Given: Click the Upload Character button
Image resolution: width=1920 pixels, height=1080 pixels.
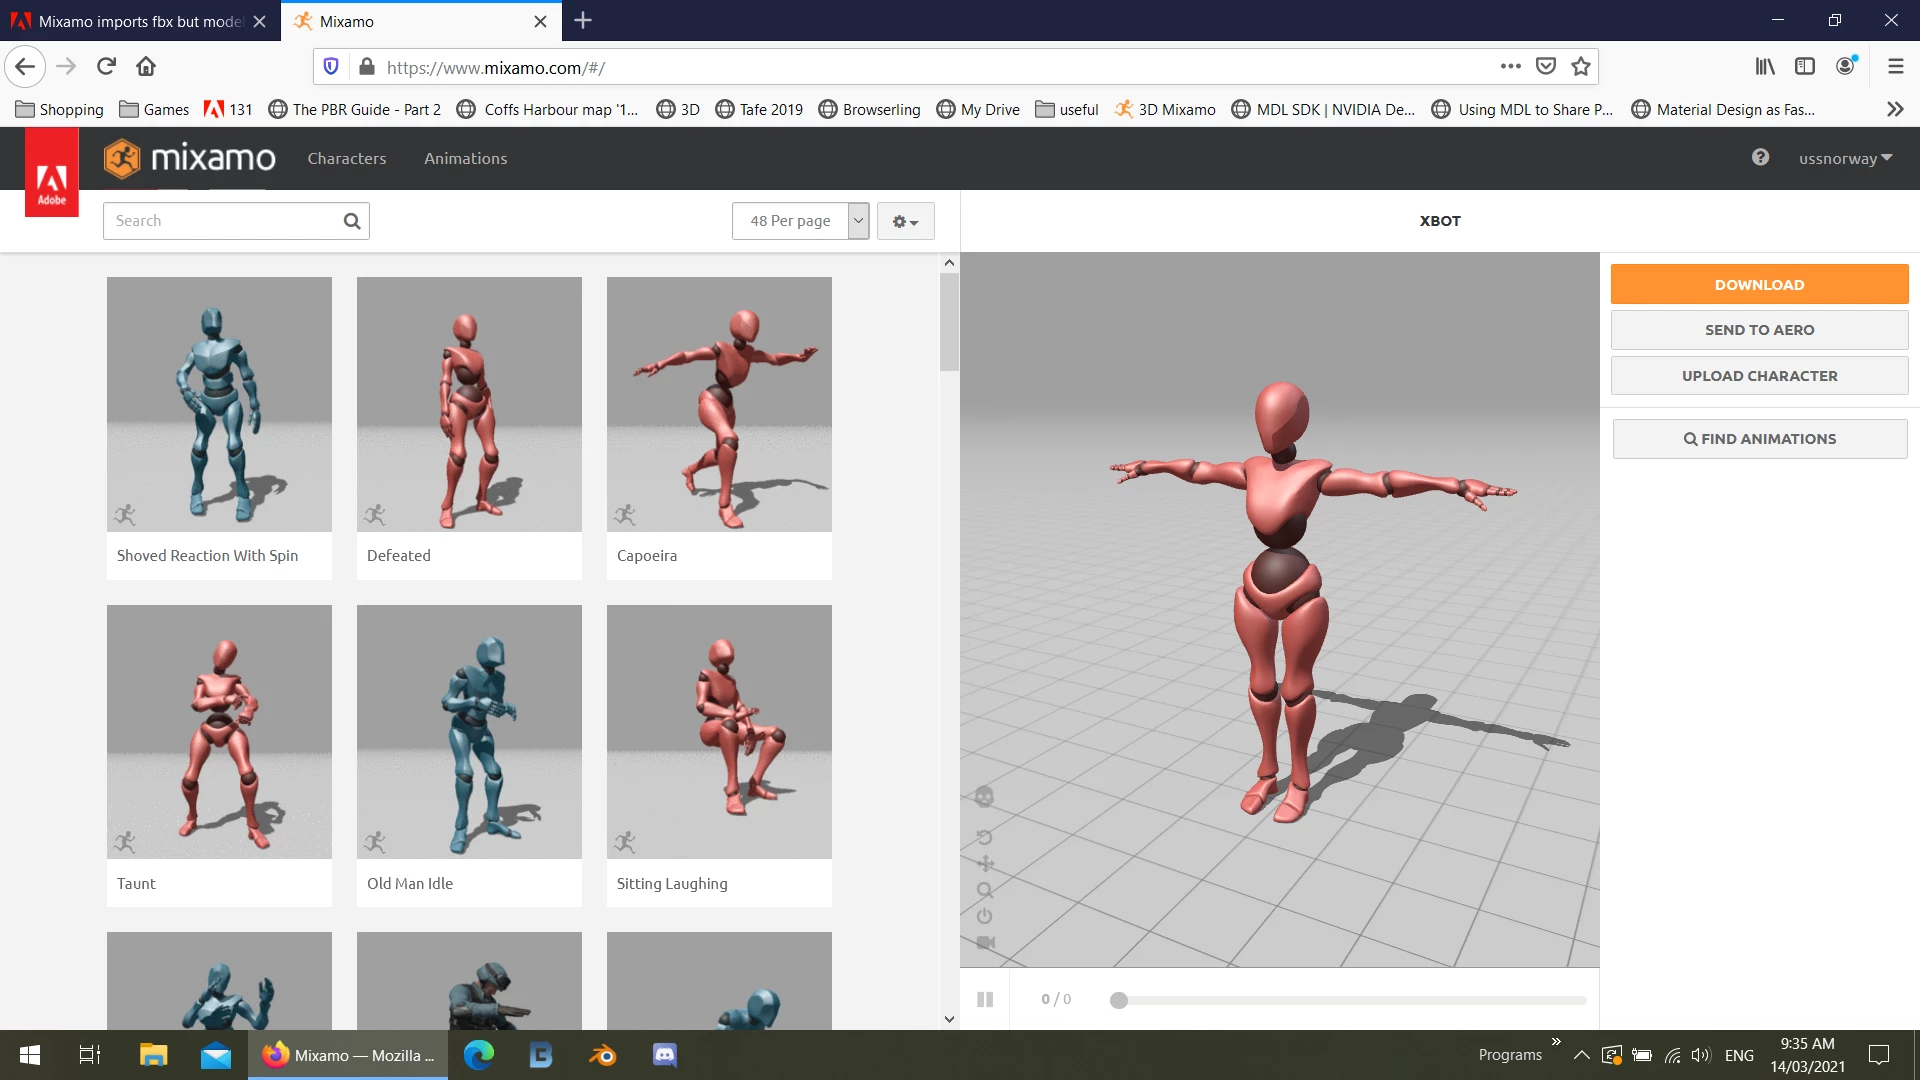Looking at the screenshot, I should [1759, 376].
